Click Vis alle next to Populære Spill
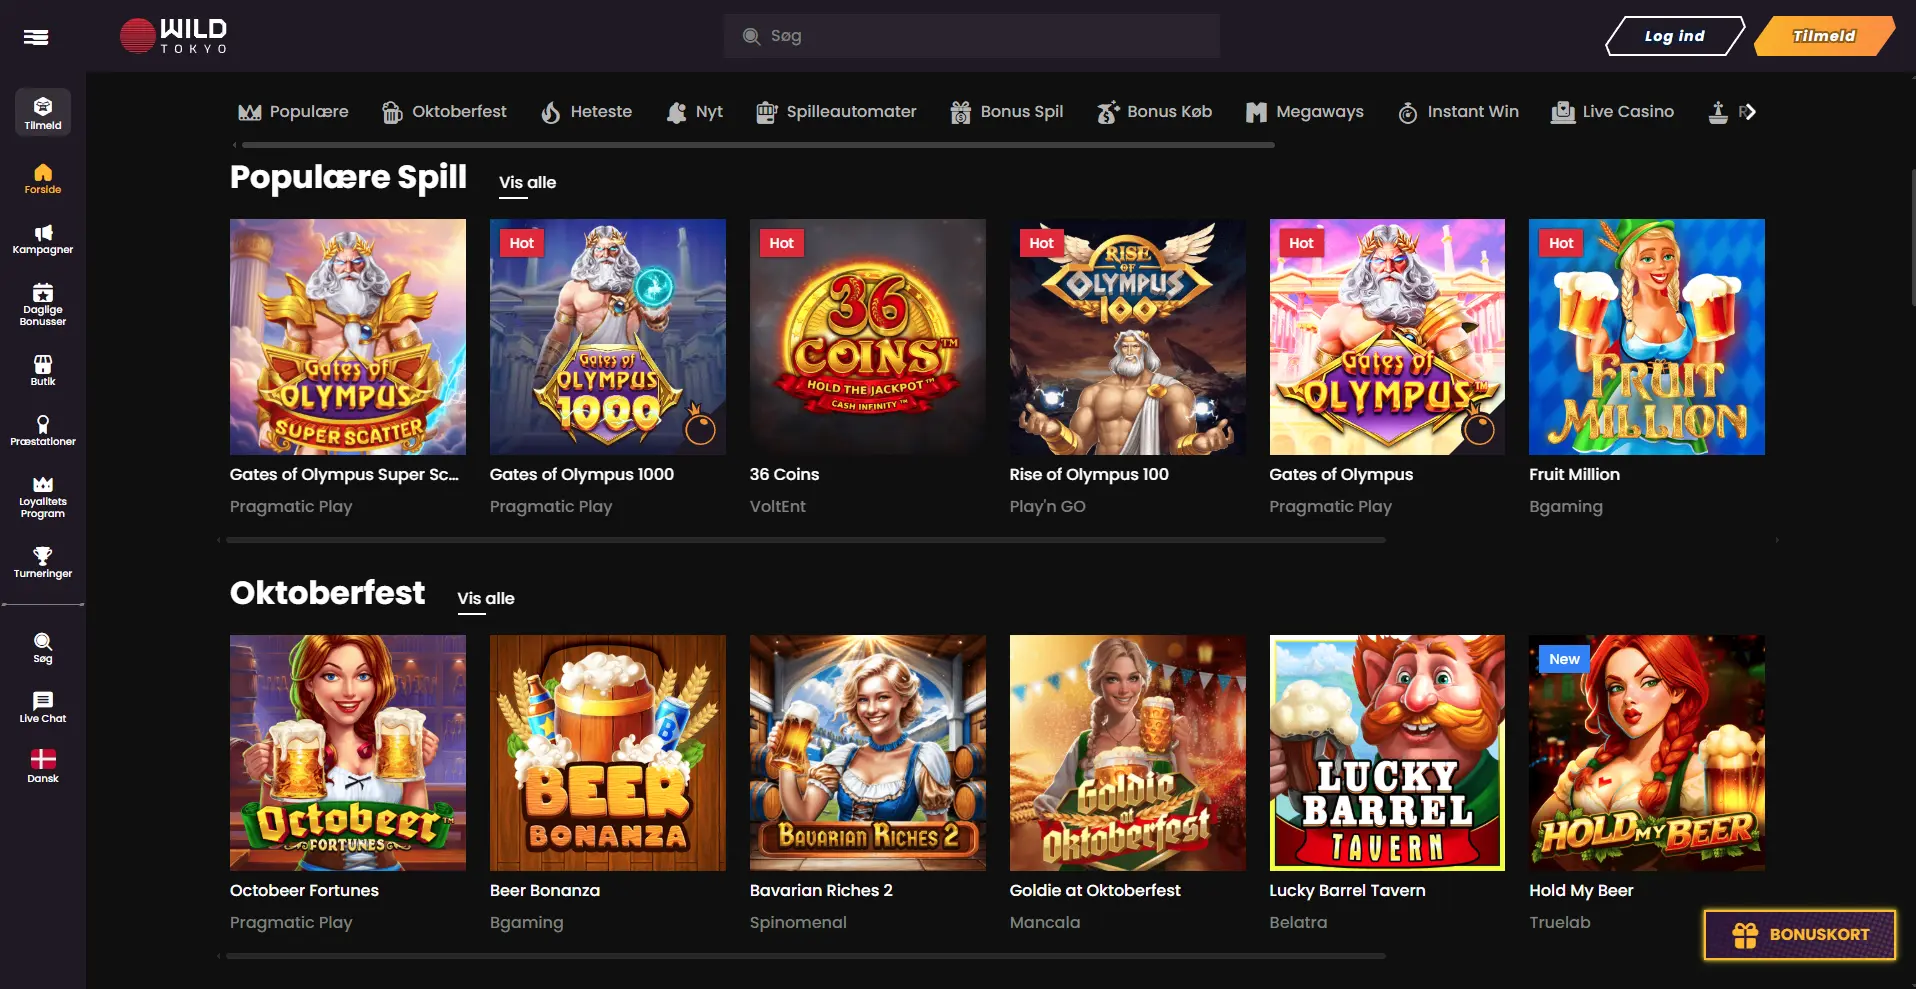 (527, 182)
